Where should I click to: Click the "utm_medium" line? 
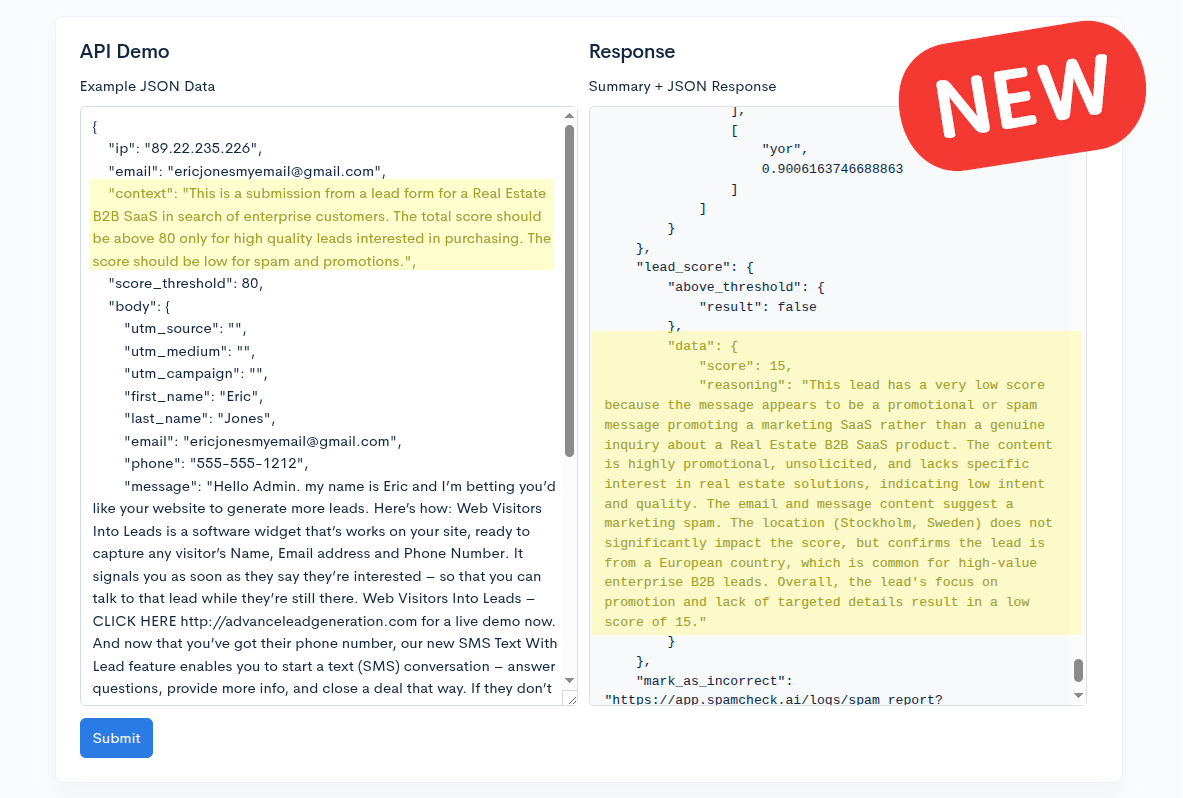point(189,351)
